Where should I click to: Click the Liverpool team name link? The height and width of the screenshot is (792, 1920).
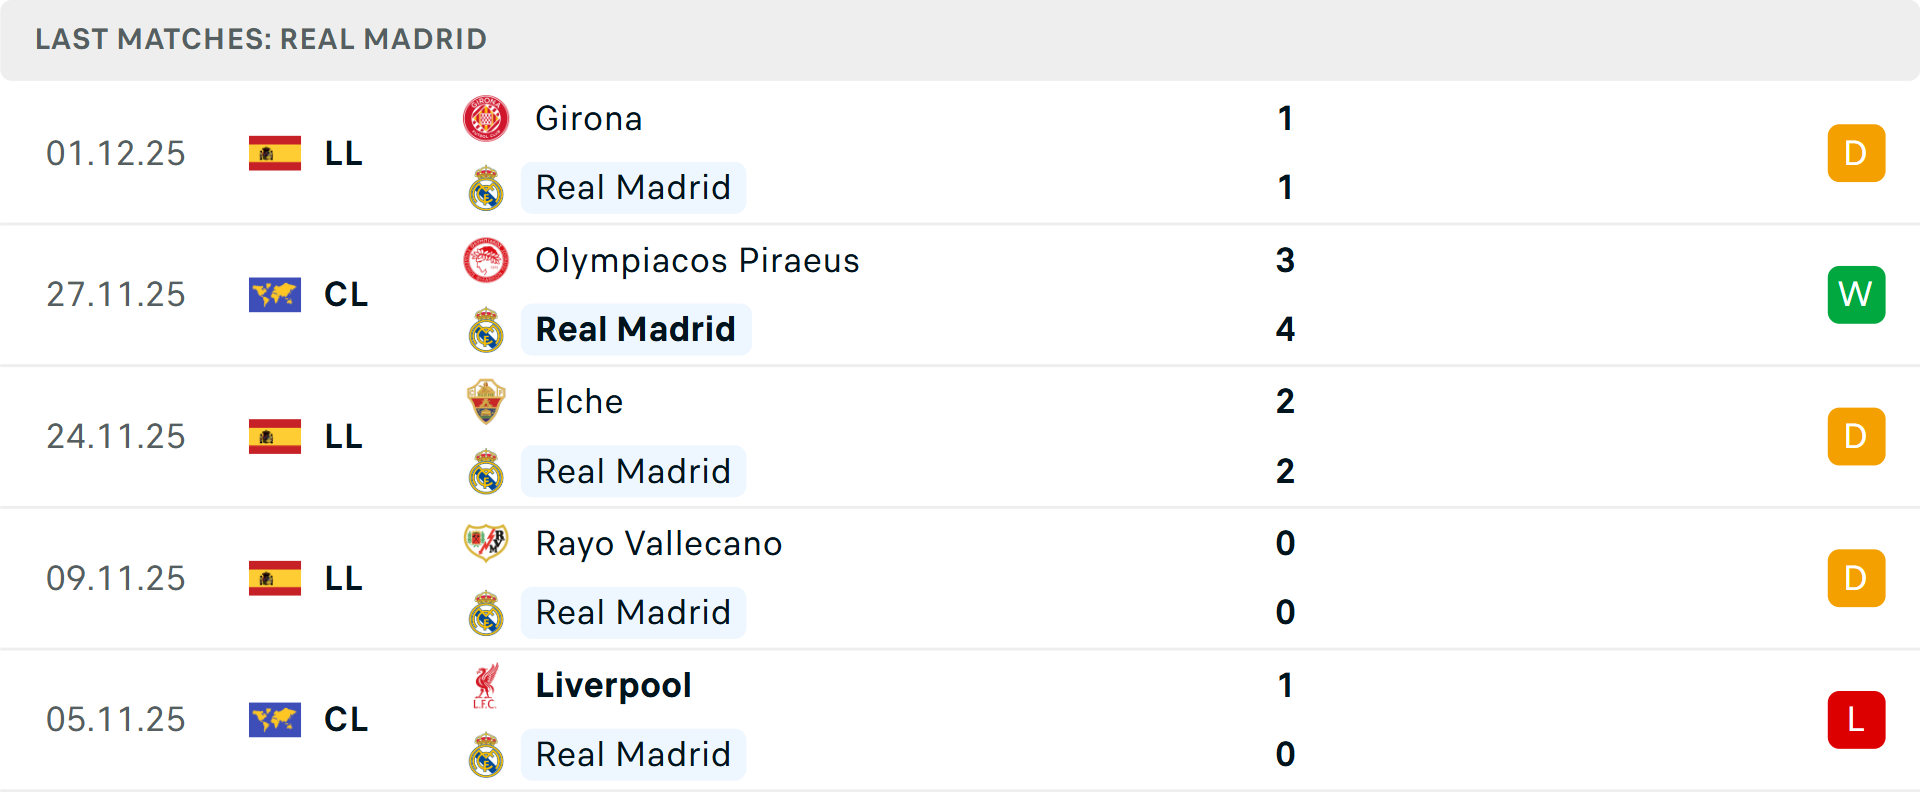click(613, 685)
